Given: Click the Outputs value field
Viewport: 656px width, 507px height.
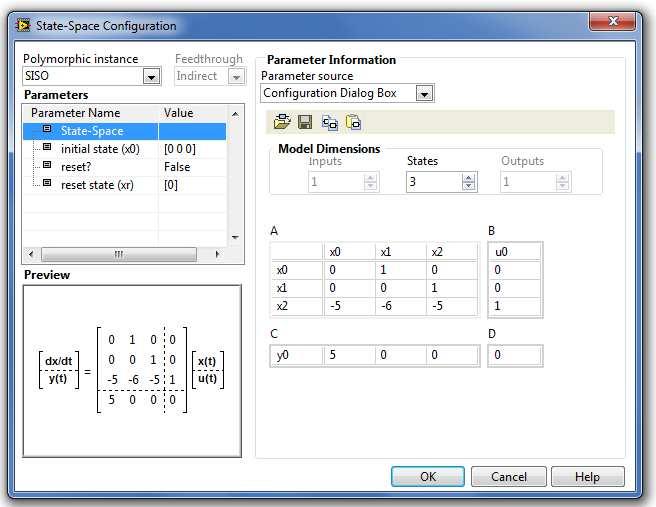Looking at the screenshot, I should coord(528,182).
